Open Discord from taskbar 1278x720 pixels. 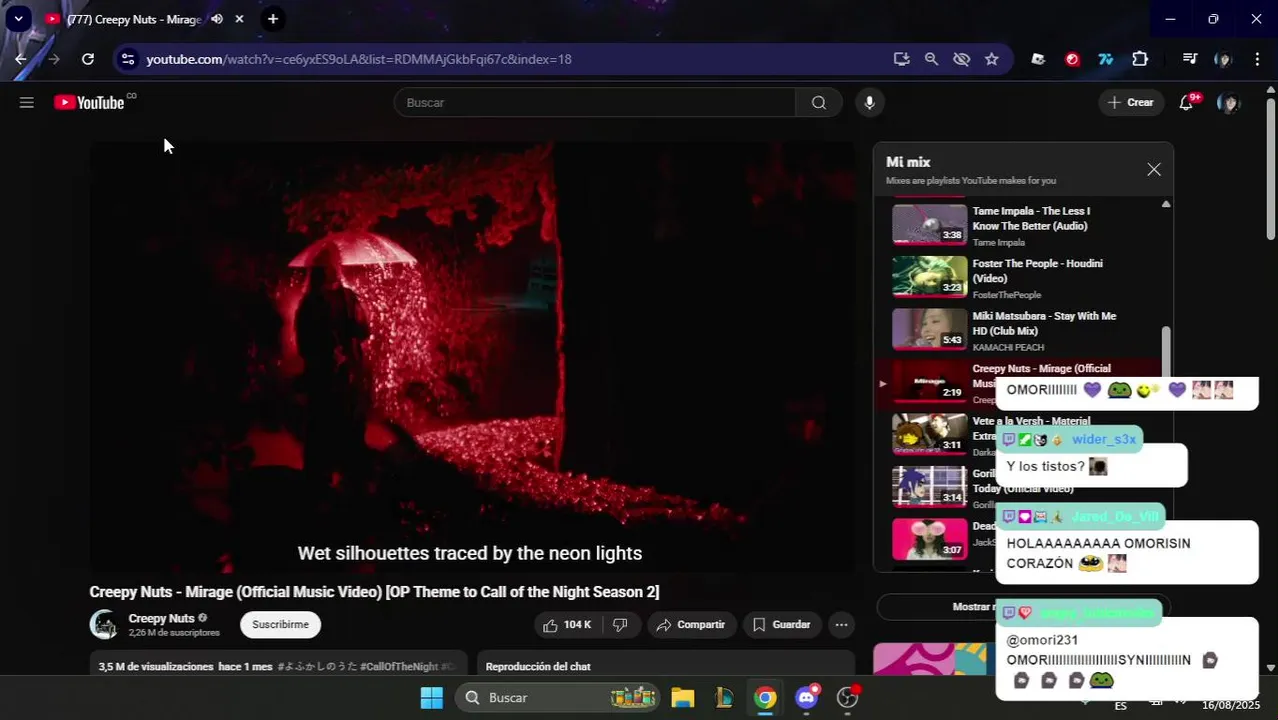pos(807,698)
